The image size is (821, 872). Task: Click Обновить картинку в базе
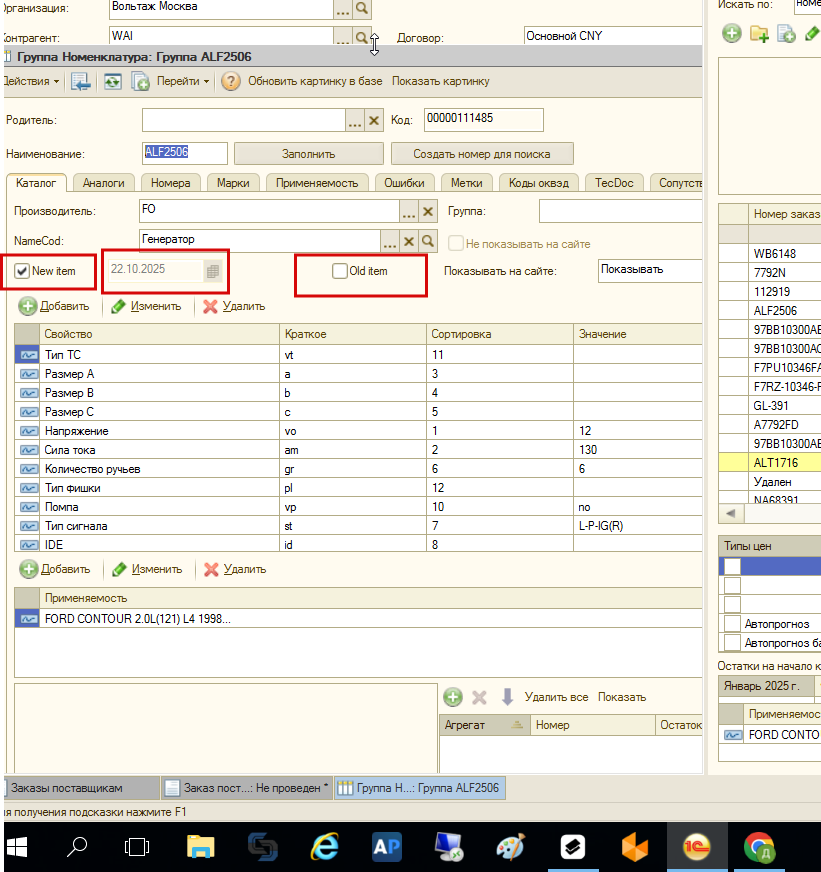pos(315,81)
